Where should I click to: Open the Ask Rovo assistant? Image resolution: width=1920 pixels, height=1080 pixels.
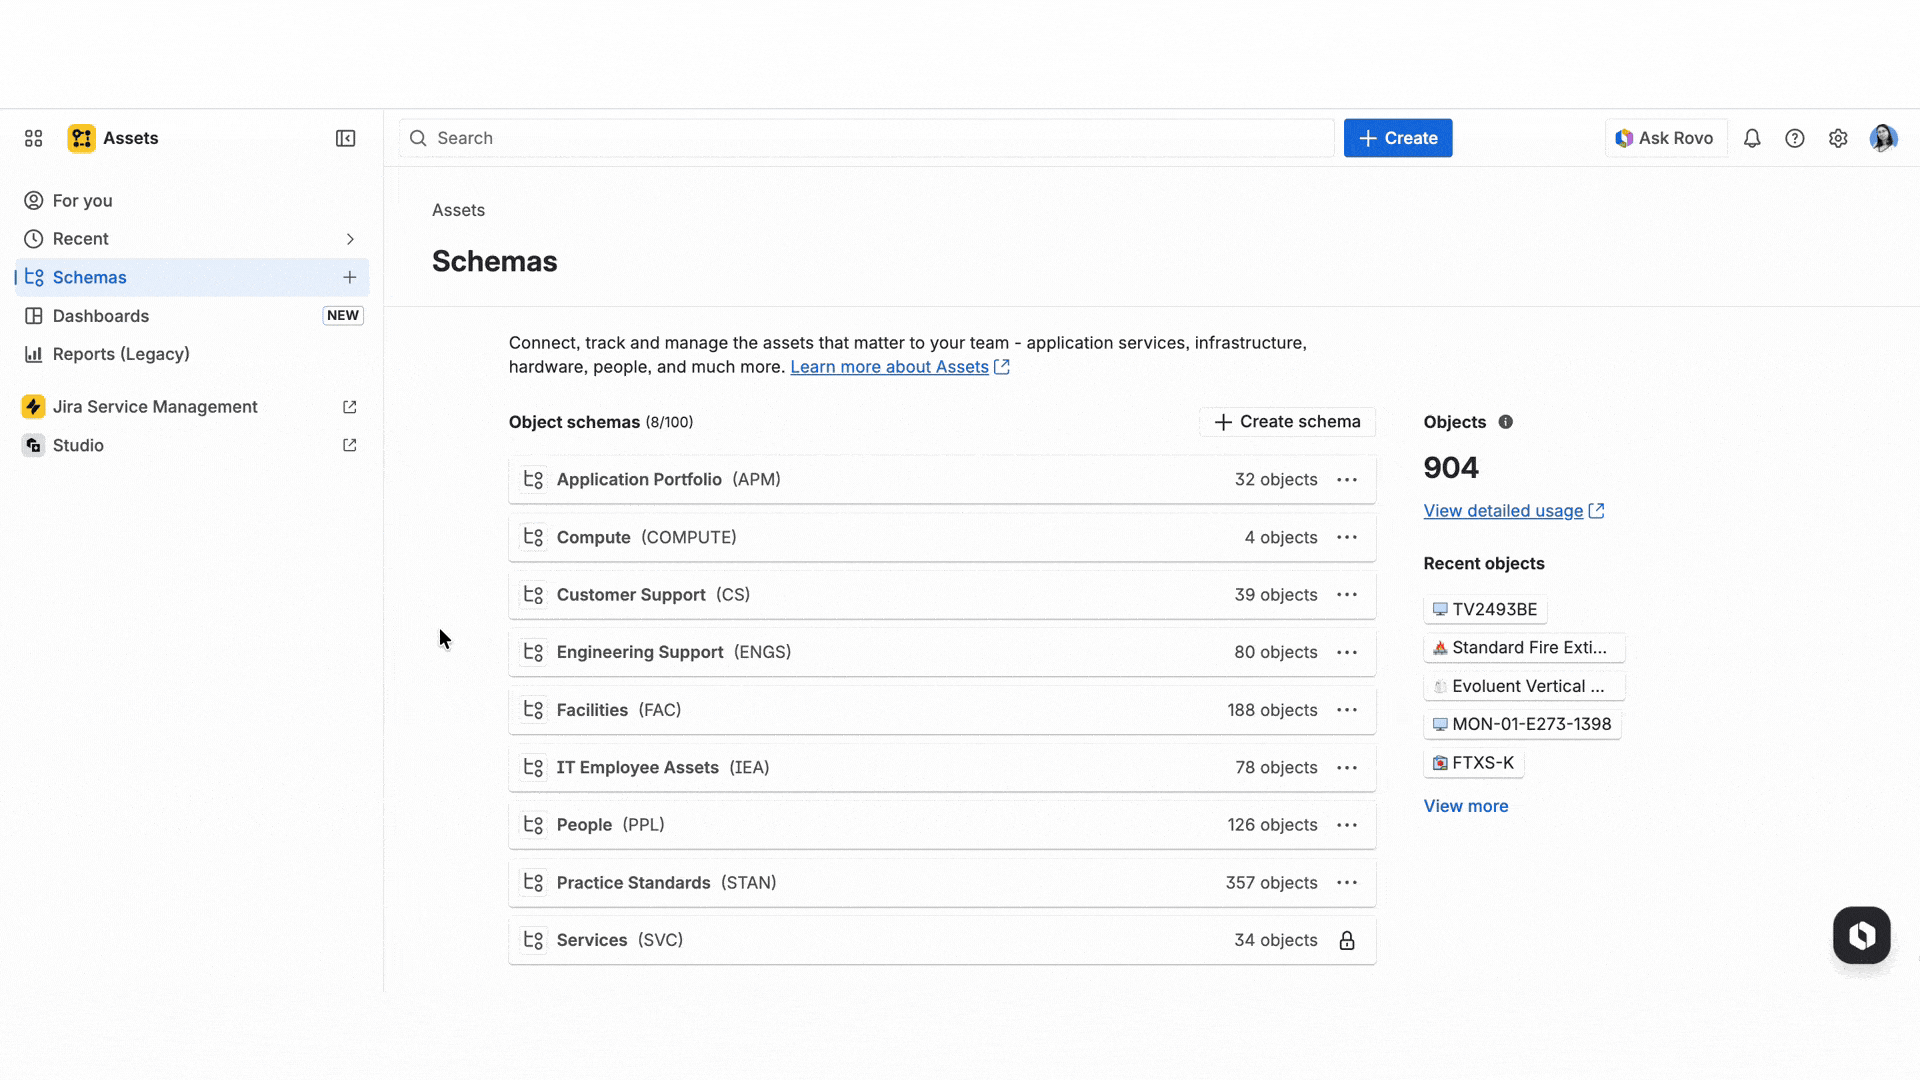point(1664,138)
